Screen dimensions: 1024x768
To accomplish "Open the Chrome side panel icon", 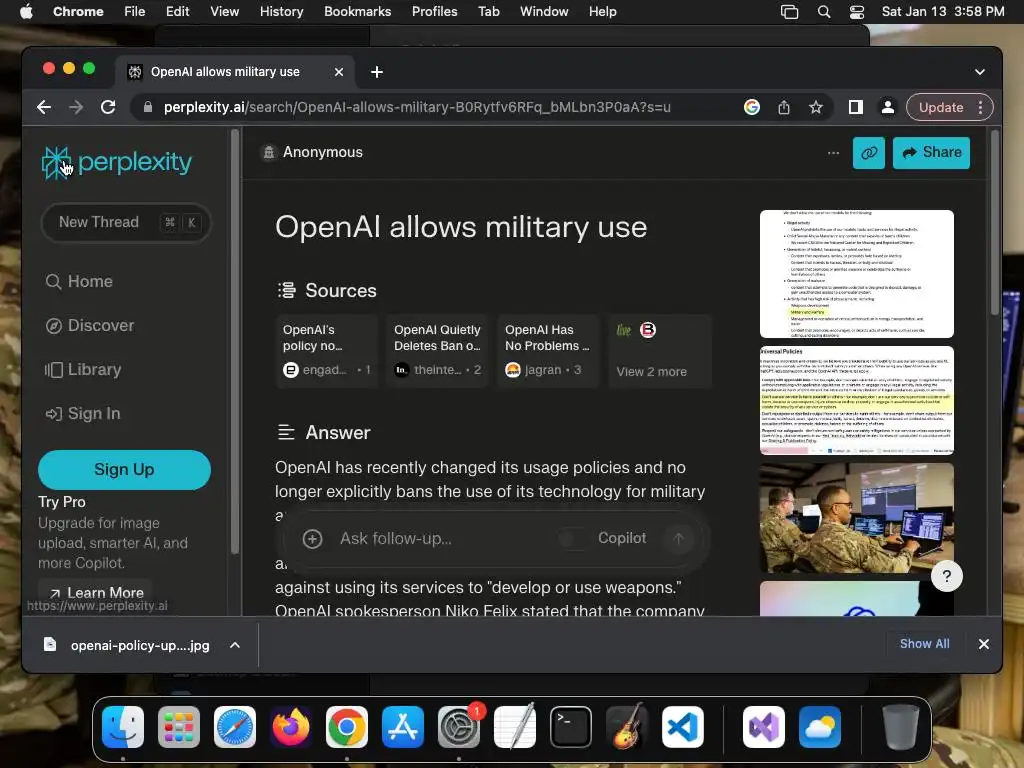I will [x=856, y=107].
